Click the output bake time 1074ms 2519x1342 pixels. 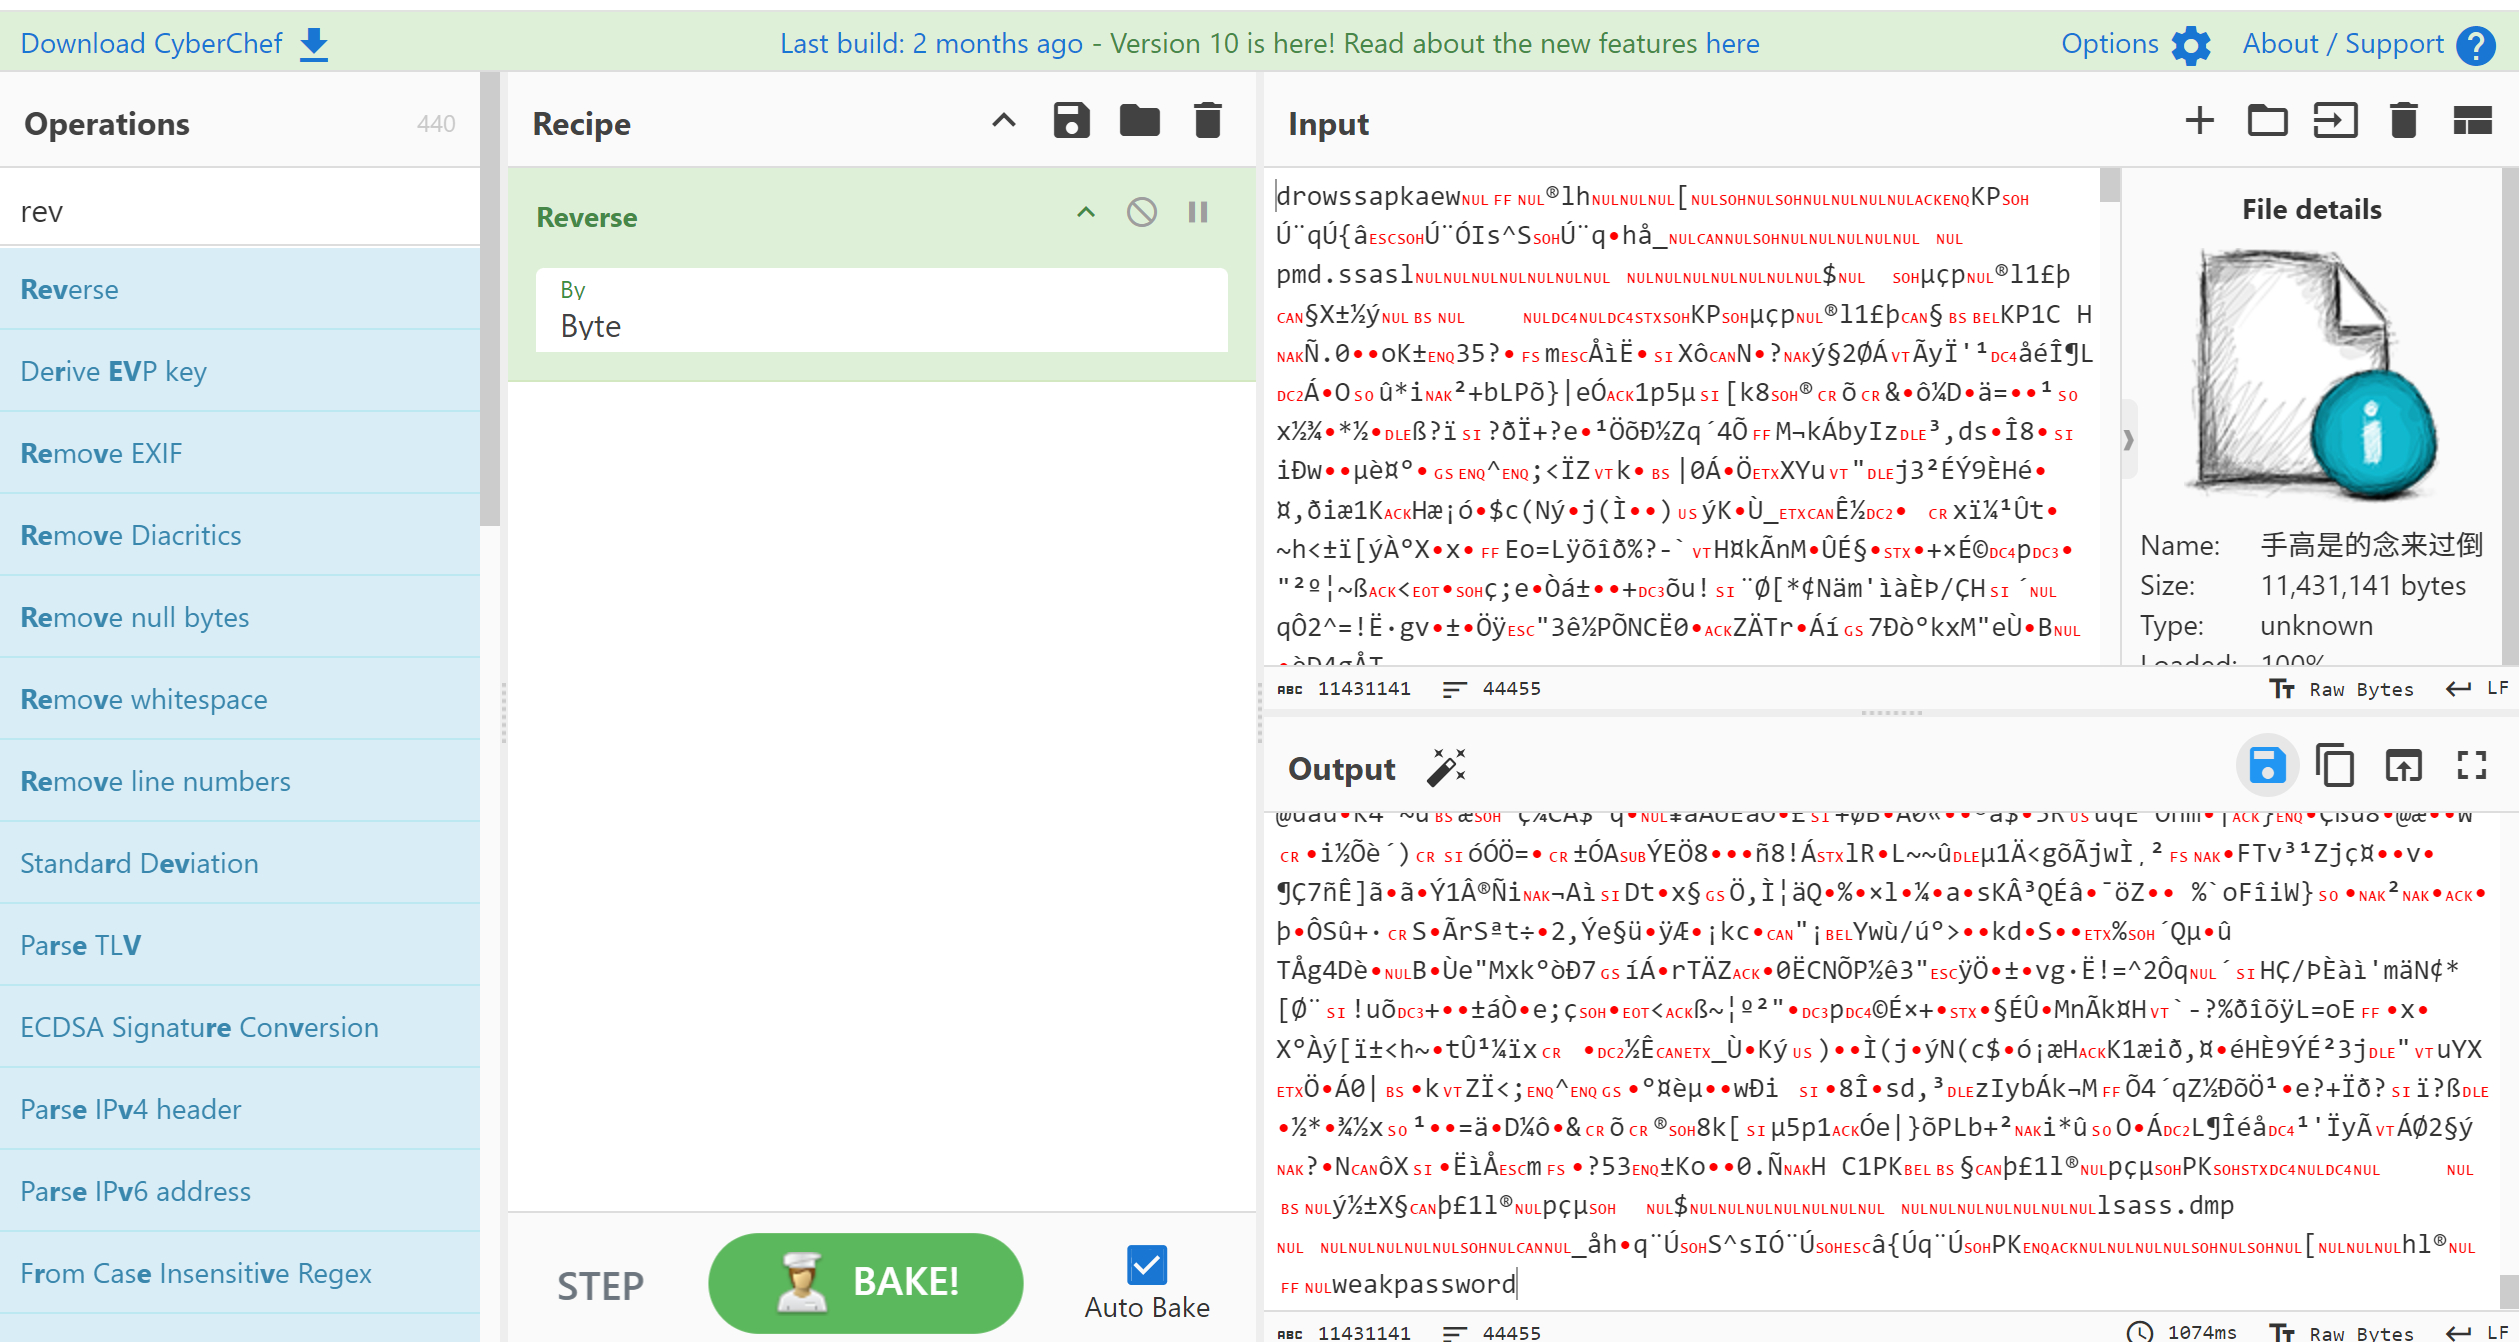2201,1332
